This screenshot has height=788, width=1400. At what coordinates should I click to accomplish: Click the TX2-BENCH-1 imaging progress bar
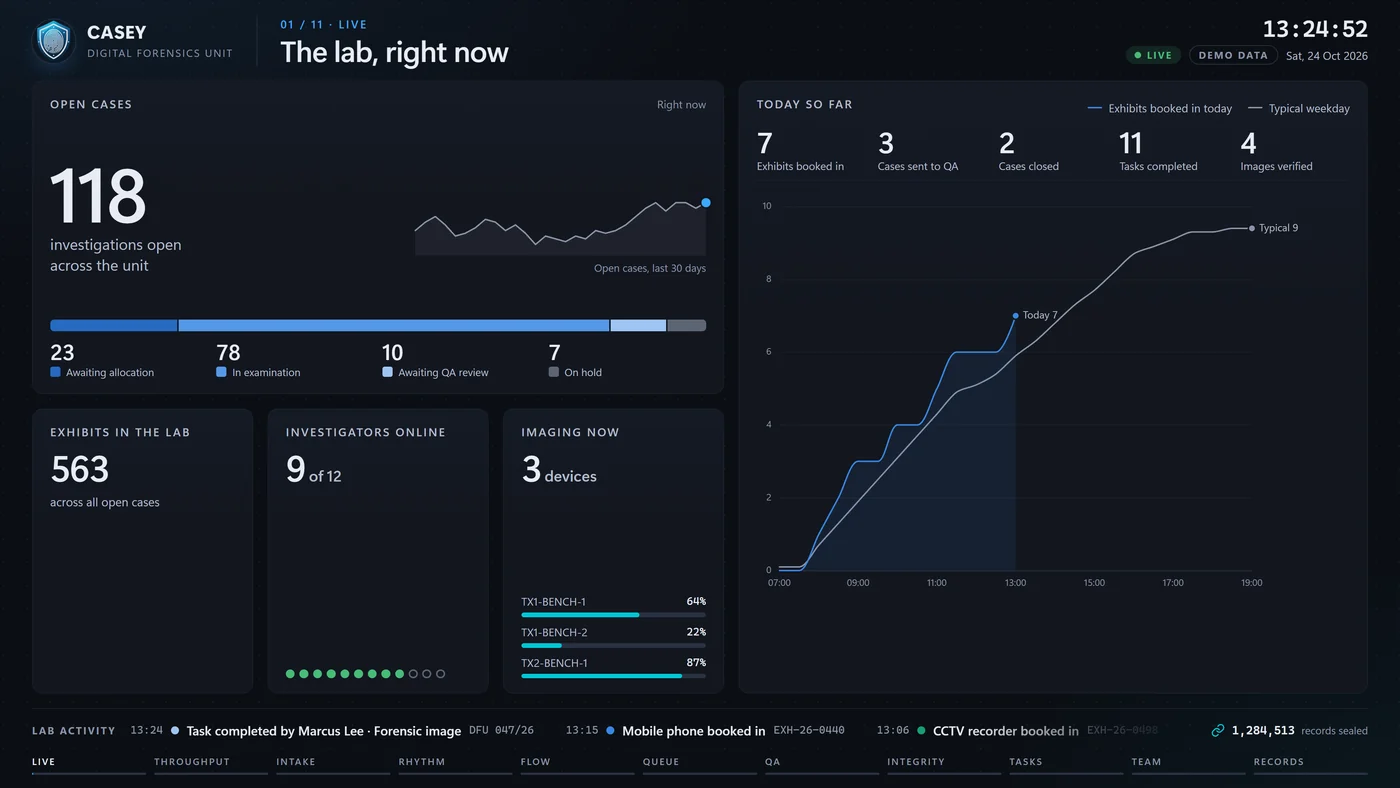point(613,676)
